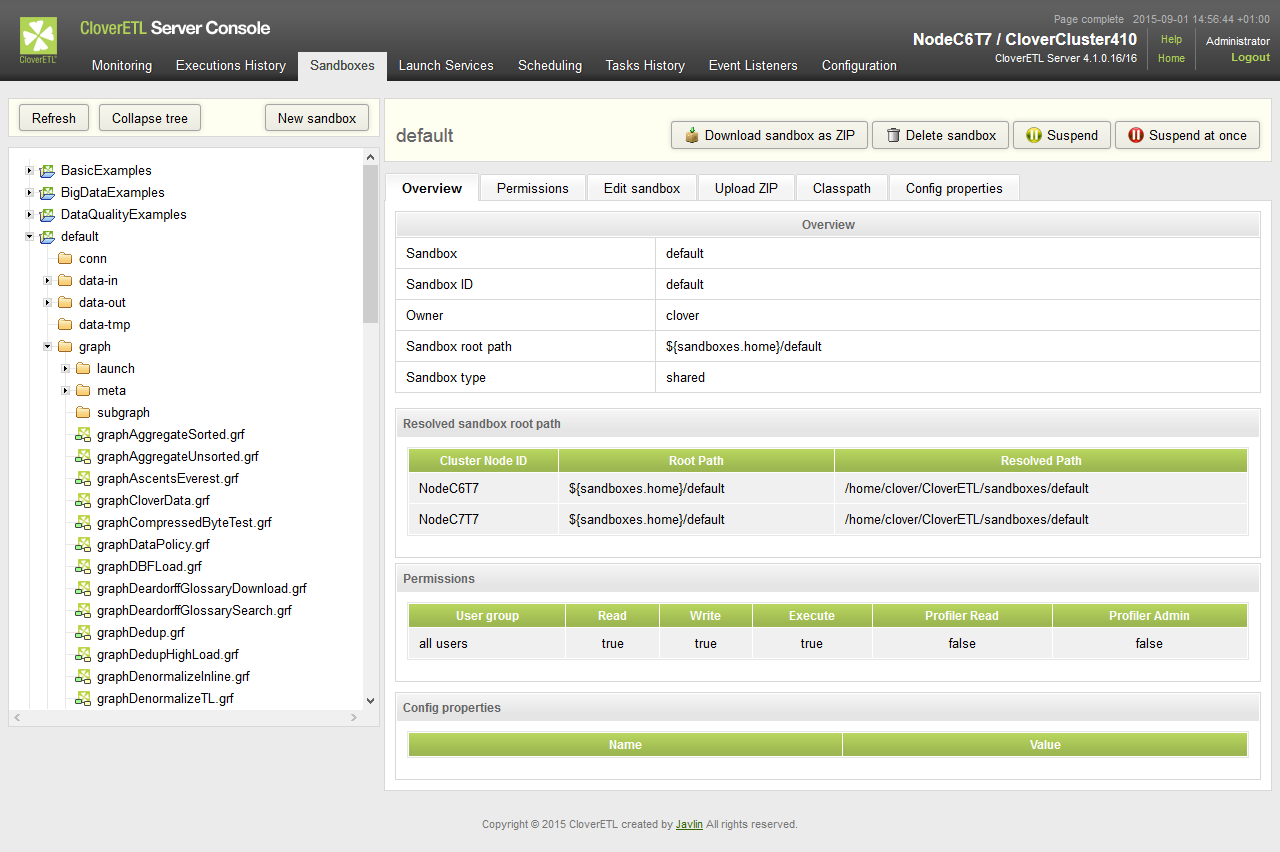Open the Scheduling menu tab
This screenshot has width=1280, height=852.
coord(549,65)
